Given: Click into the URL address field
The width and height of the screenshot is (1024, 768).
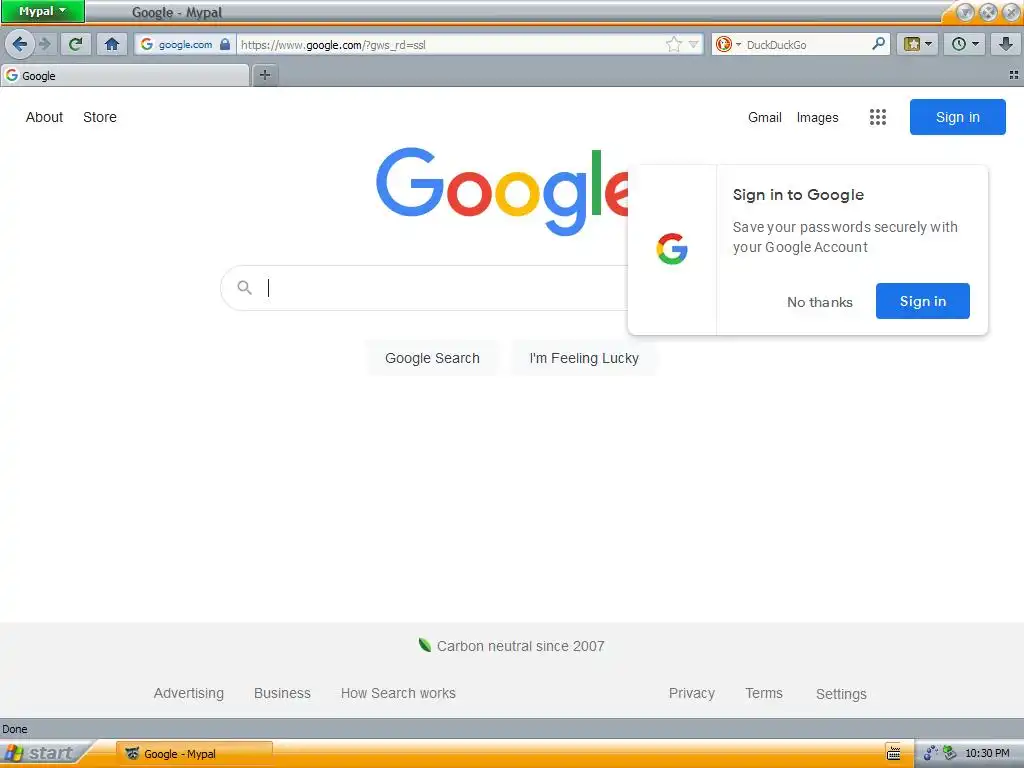Looking at the screenshot, I should click(x=451, y=44).
